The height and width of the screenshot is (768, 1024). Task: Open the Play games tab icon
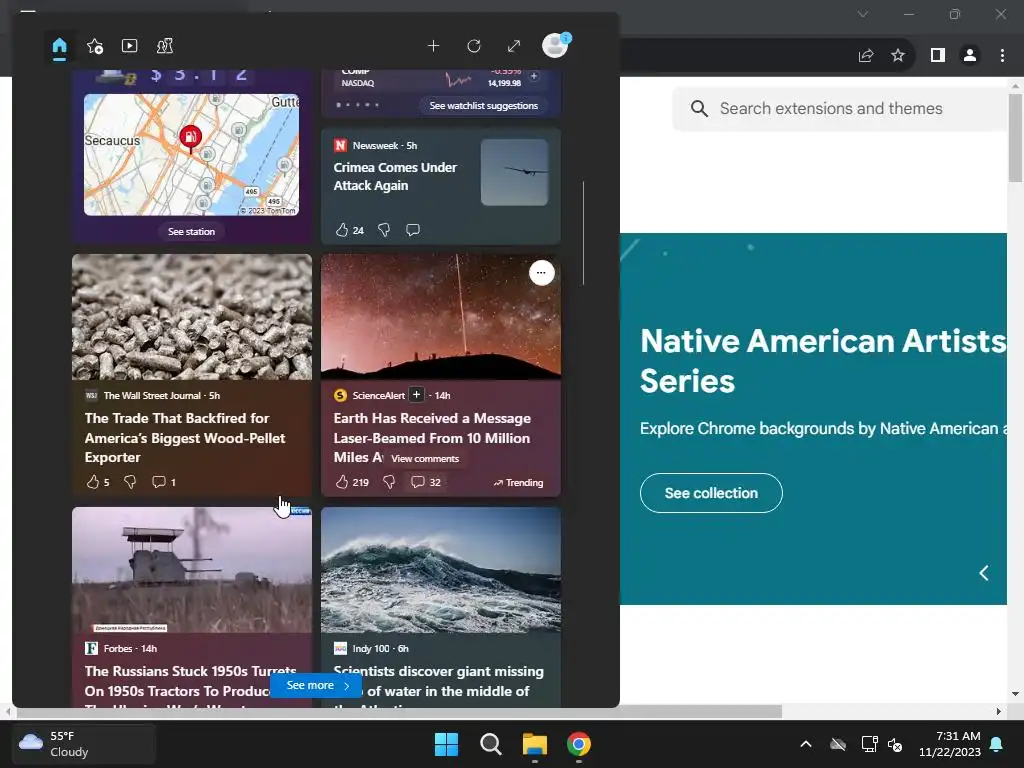[x=165, y=46]
